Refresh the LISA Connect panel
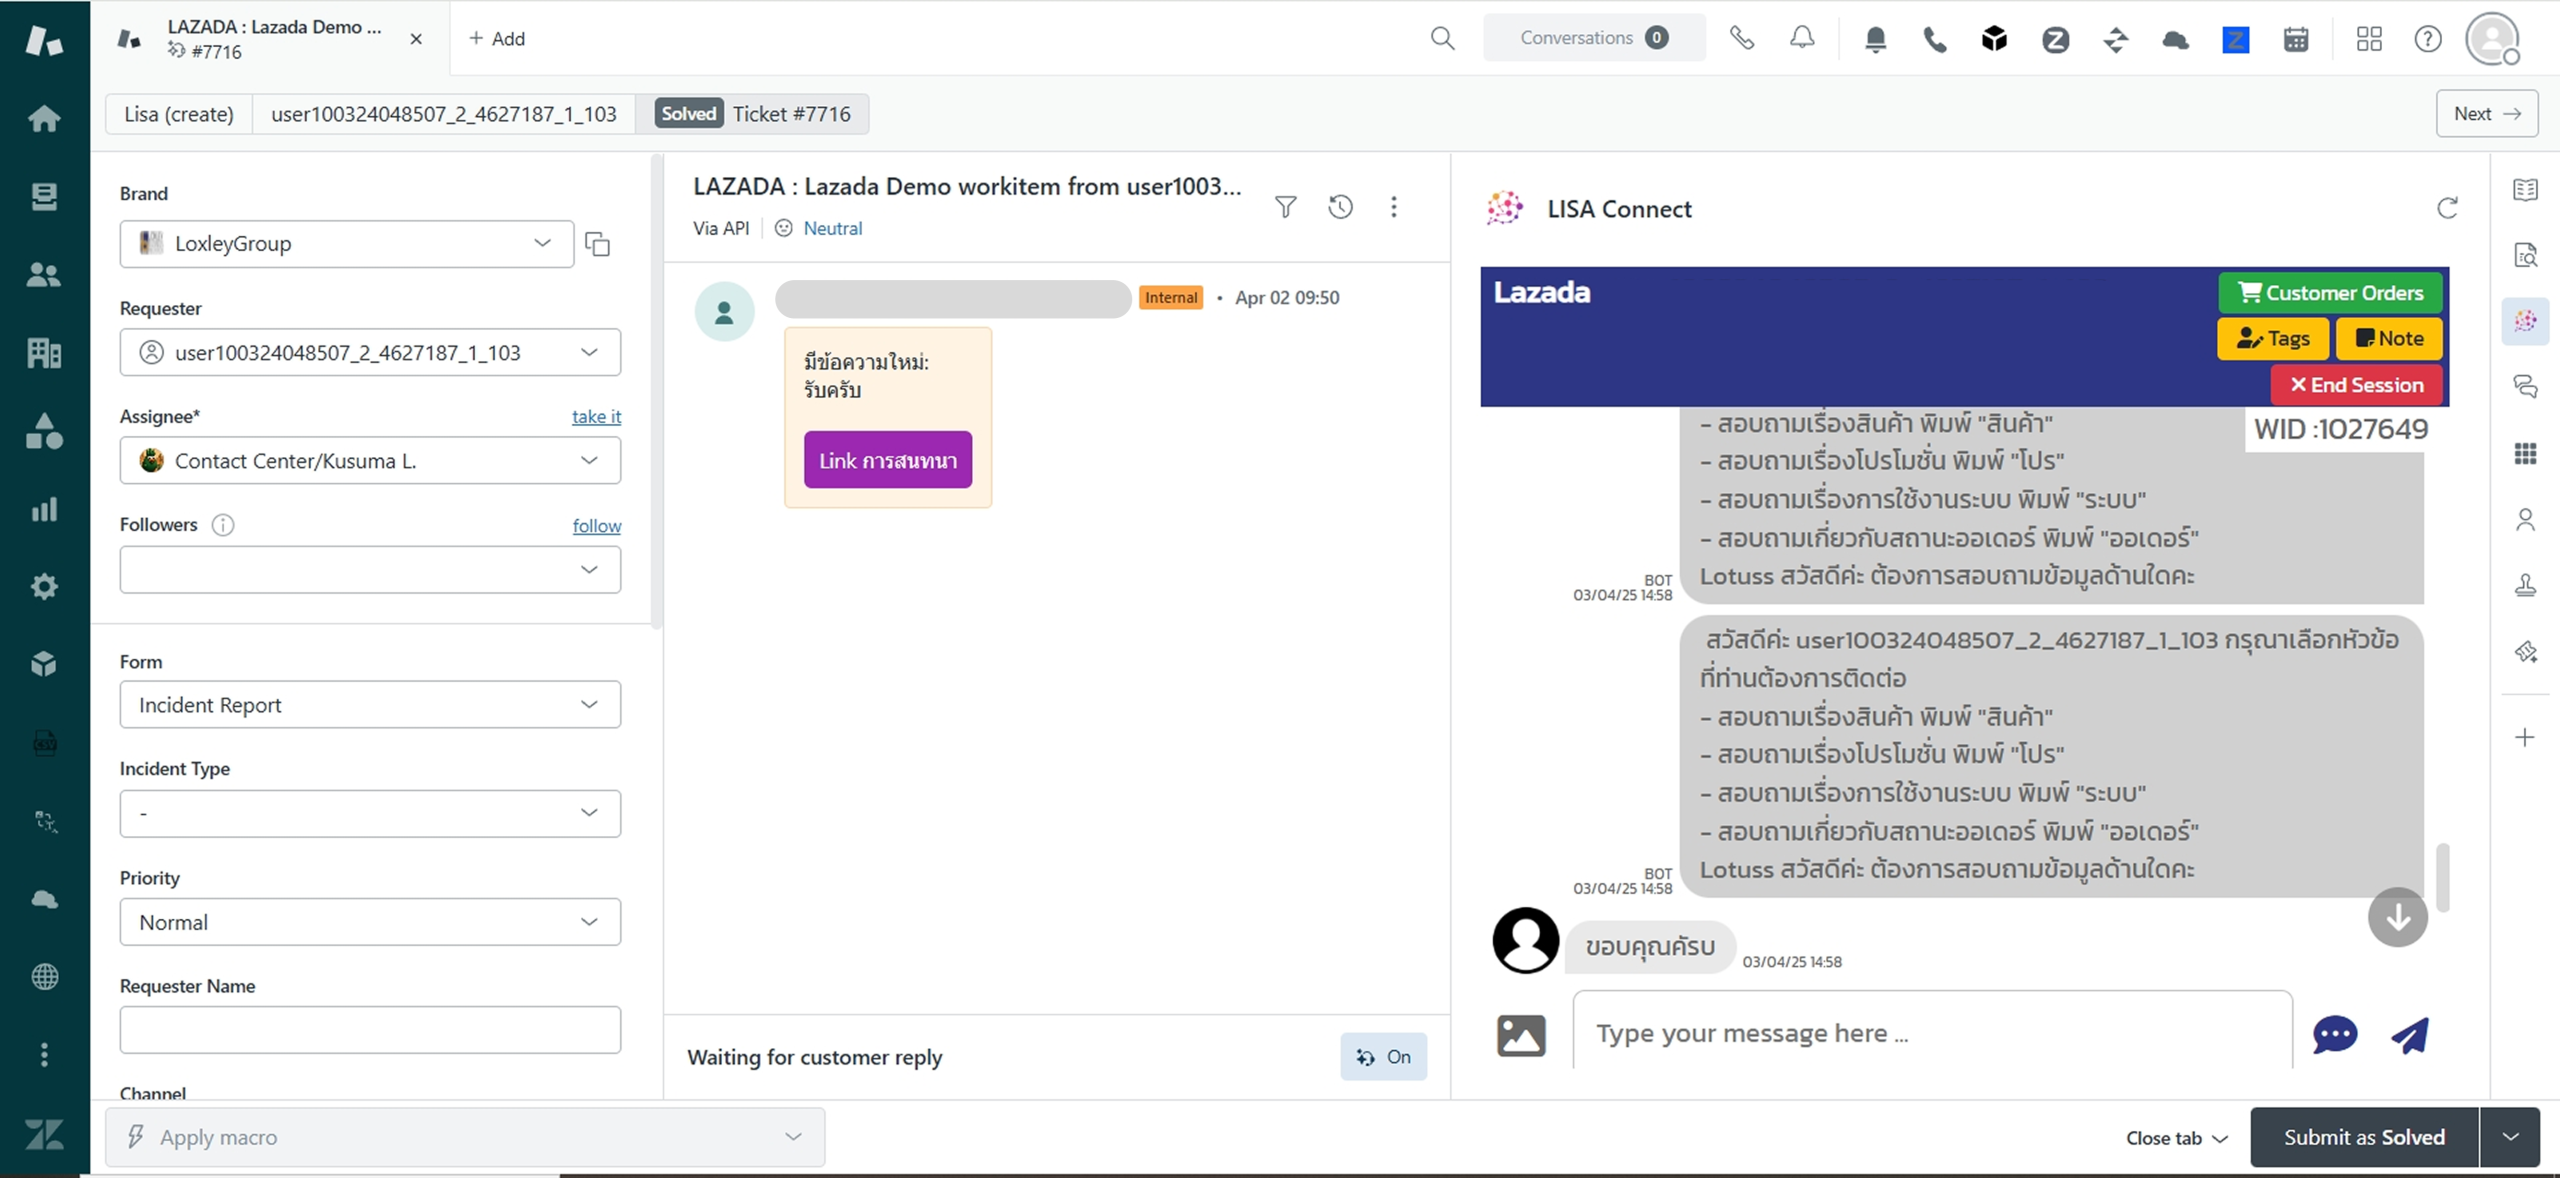Viewport: 2560px width, 1178px height. [x=2447, y=208]
